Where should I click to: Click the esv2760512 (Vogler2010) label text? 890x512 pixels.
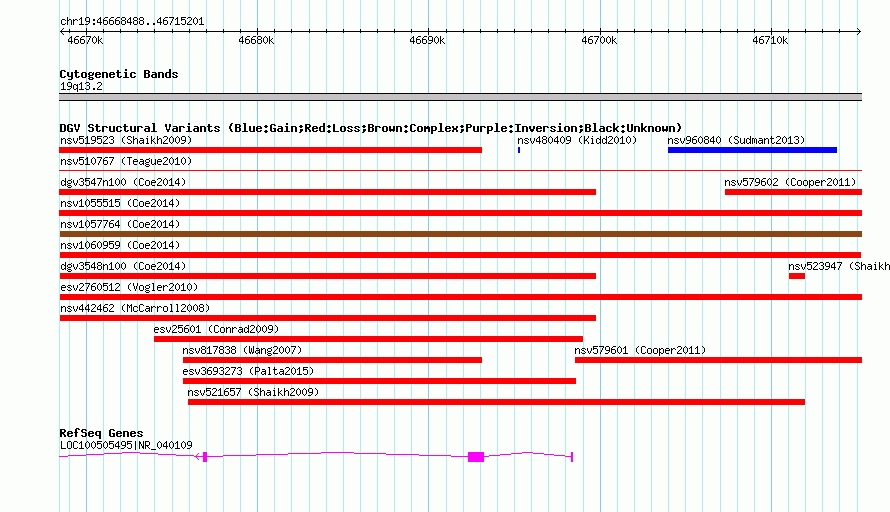129,287
